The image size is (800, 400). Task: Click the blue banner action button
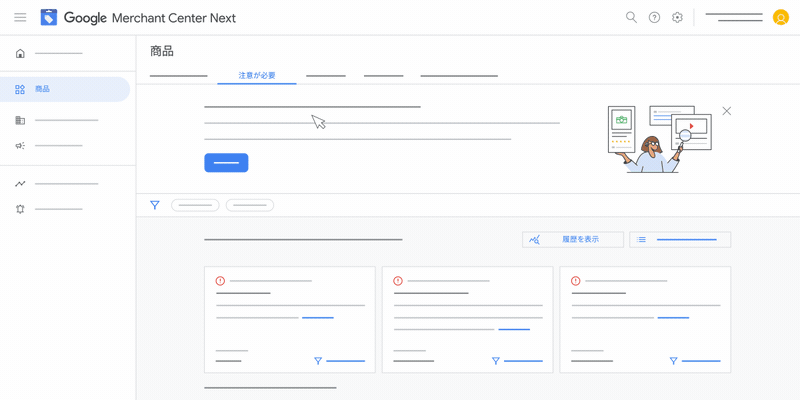[x=226, y=163]
